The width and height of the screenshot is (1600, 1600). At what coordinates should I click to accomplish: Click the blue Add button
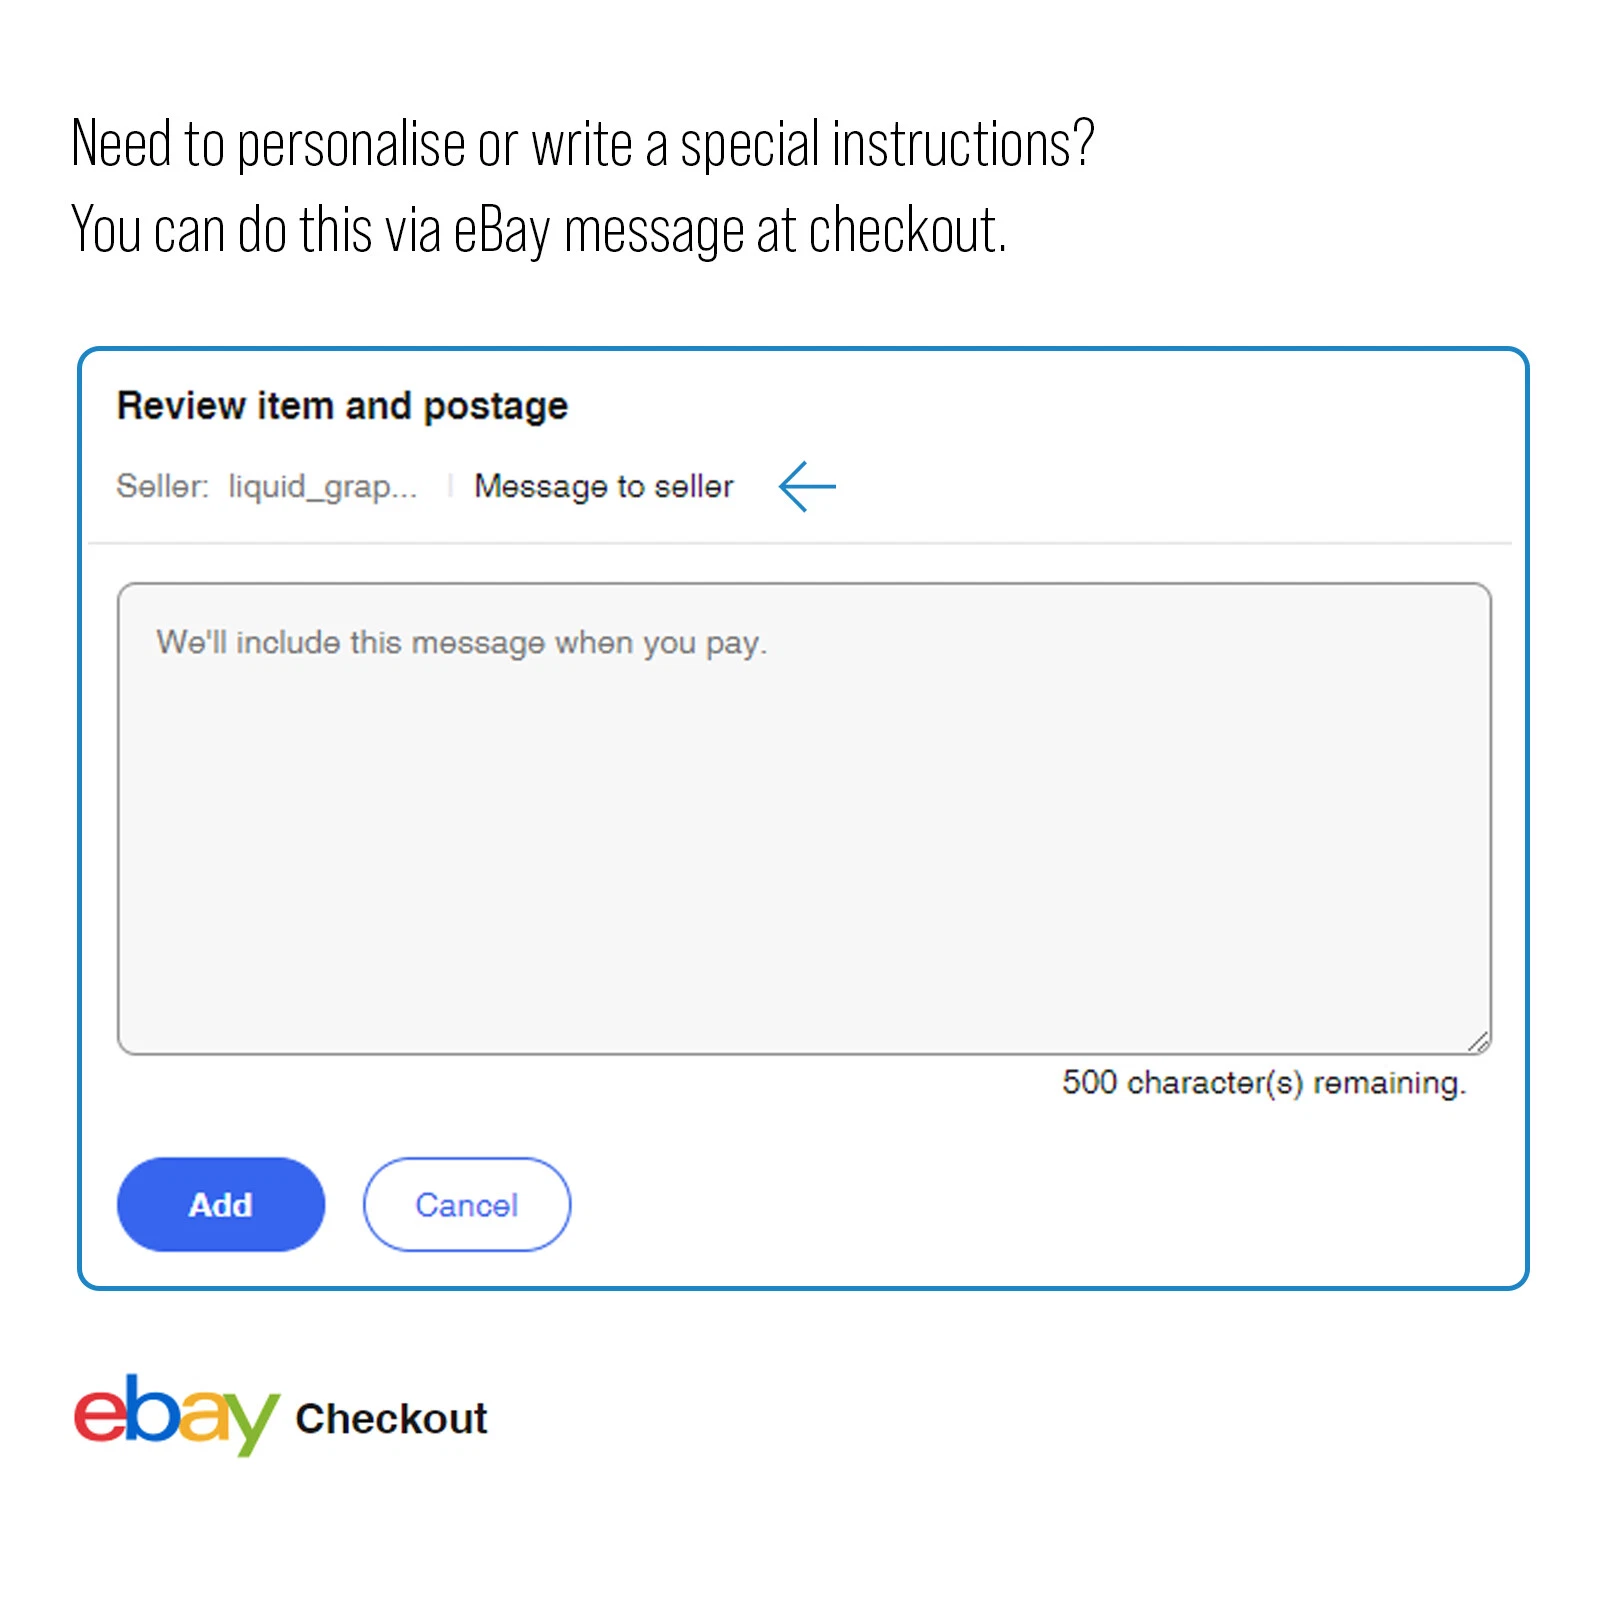220,1204
